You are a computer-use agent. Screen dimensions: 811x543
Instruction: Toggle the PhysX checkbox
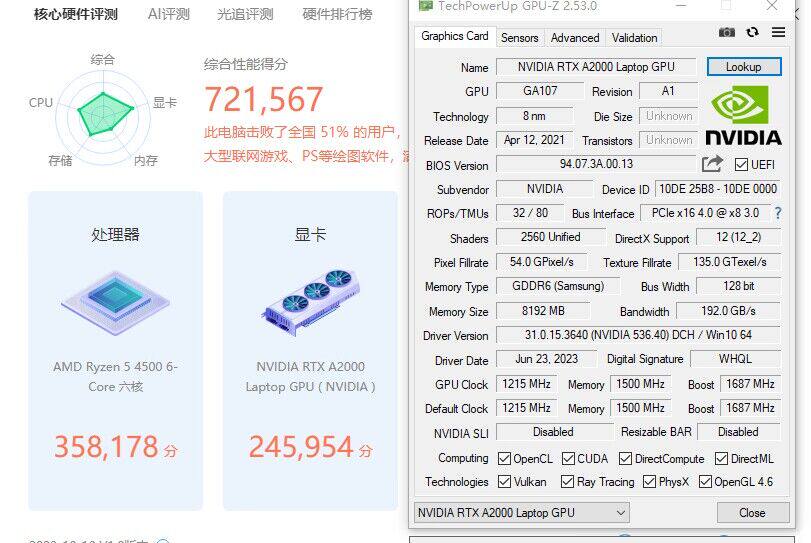(x=649, y=481)
